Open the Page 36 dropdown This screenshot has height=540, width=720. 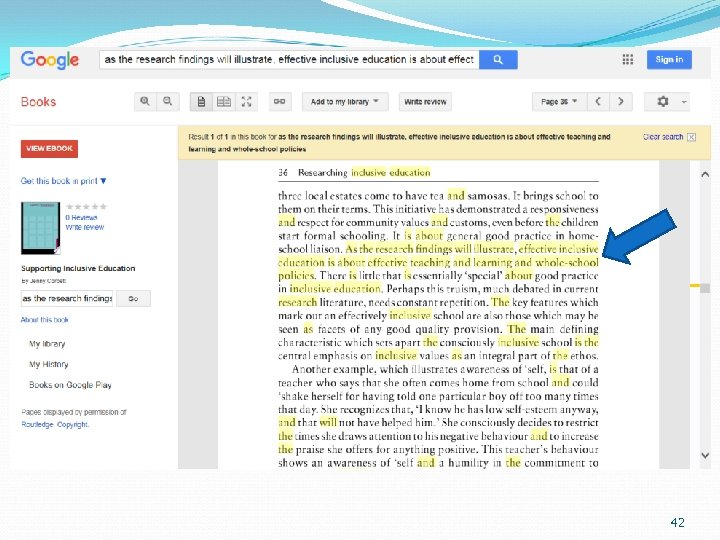tap(559, 101)
